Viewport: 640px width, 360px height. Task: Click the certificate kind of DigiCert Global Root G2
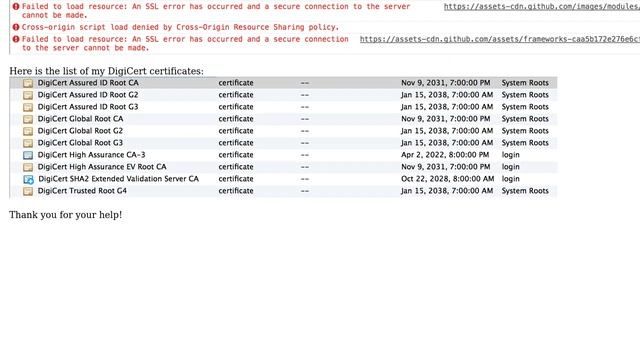236,131
